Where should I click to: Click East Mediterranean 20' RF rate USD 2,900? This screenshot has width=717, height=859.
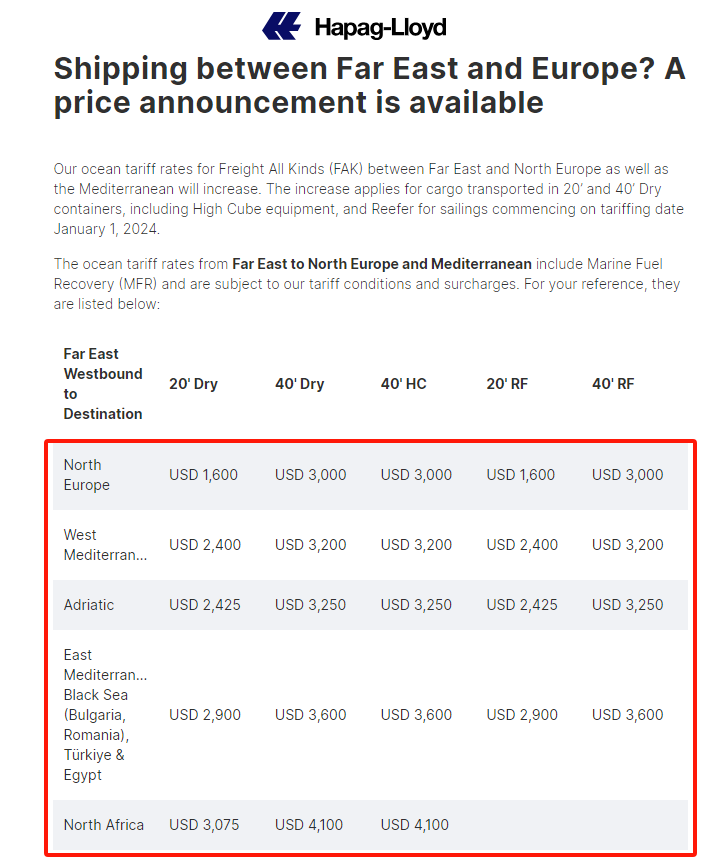pos(522,715)
